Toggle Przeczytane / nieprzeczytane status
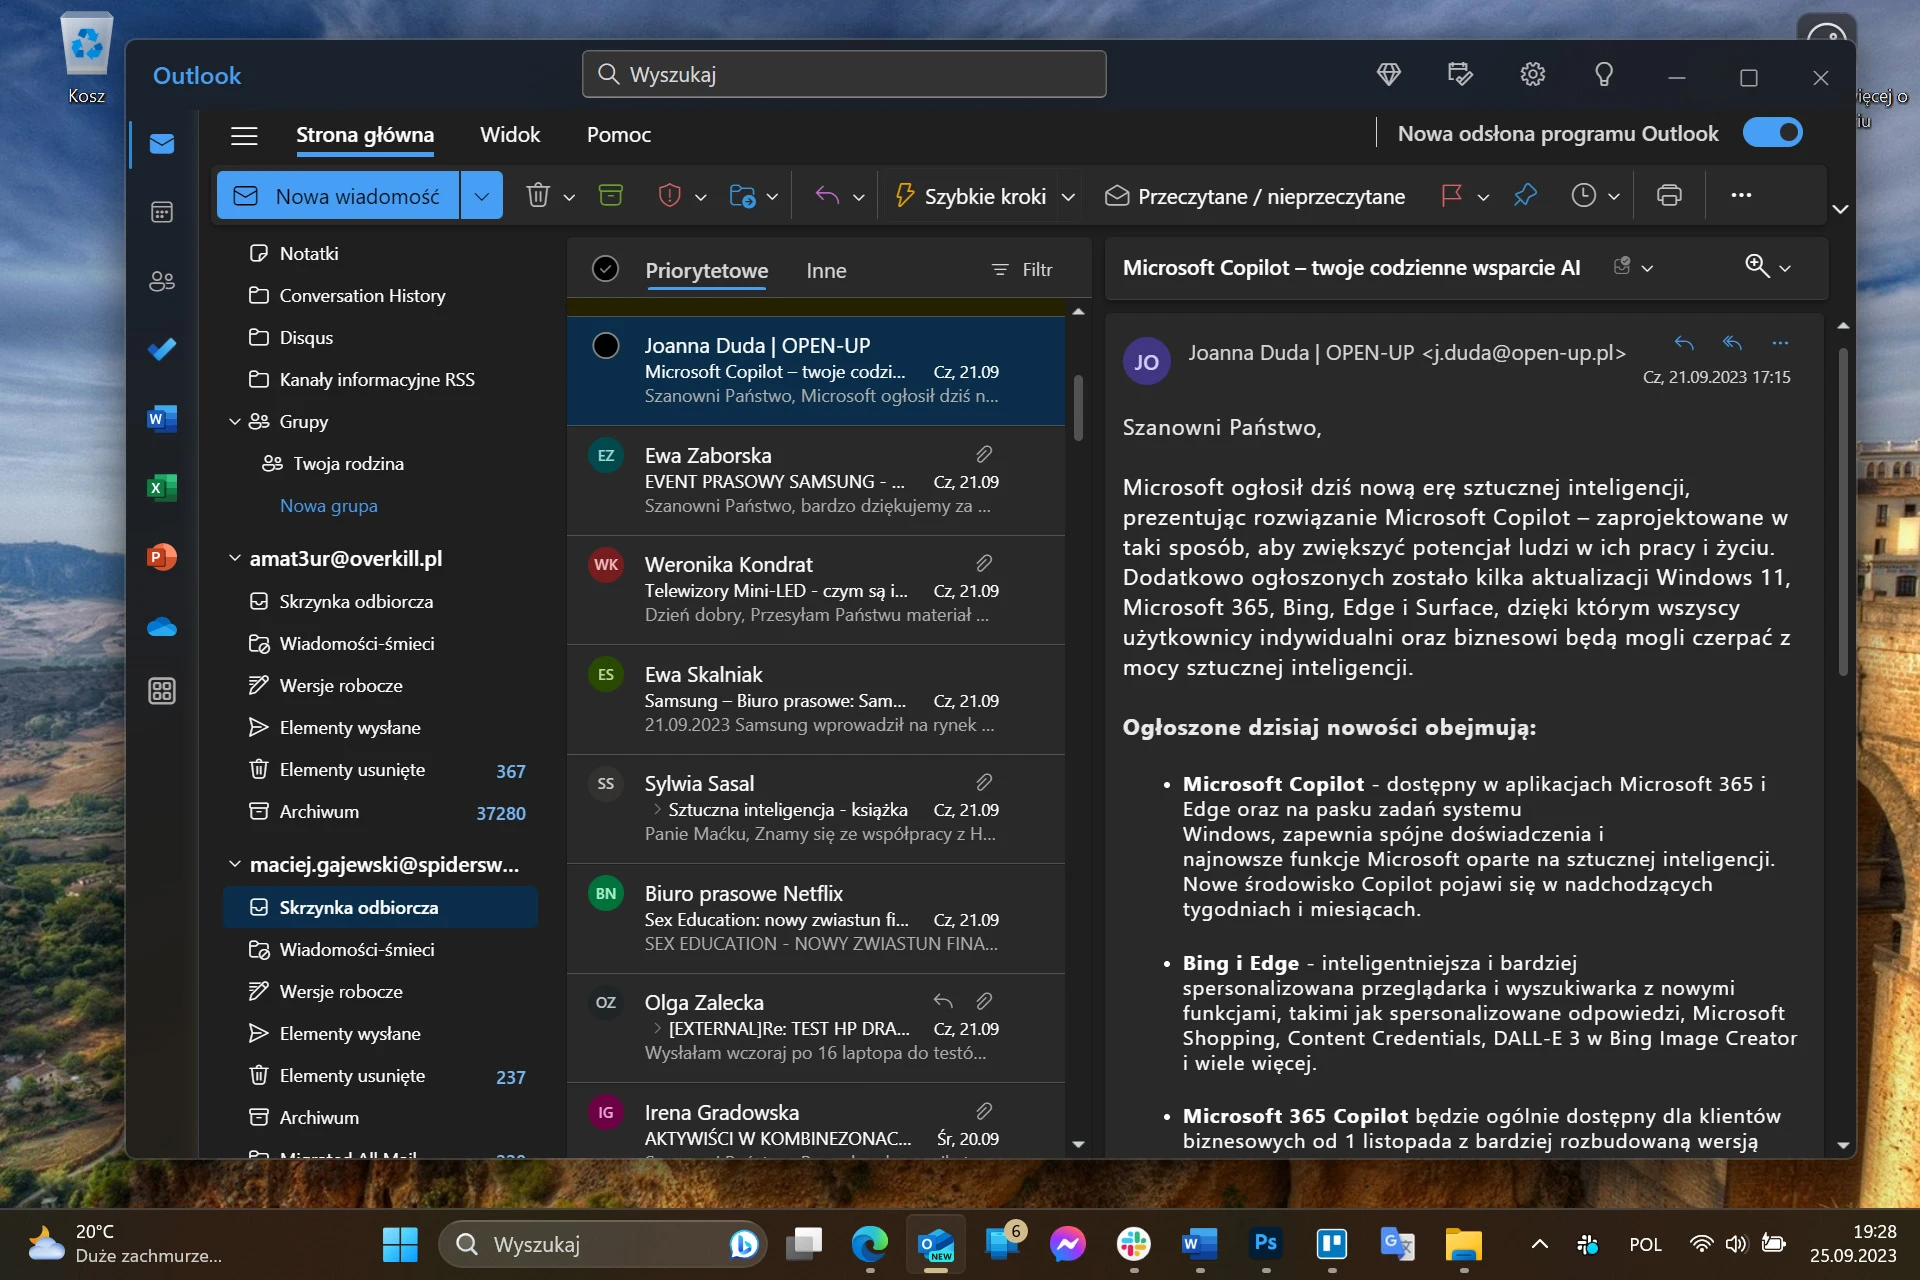The width and height of the screenshot is (1920, 1280). (x=1254, y=196)
